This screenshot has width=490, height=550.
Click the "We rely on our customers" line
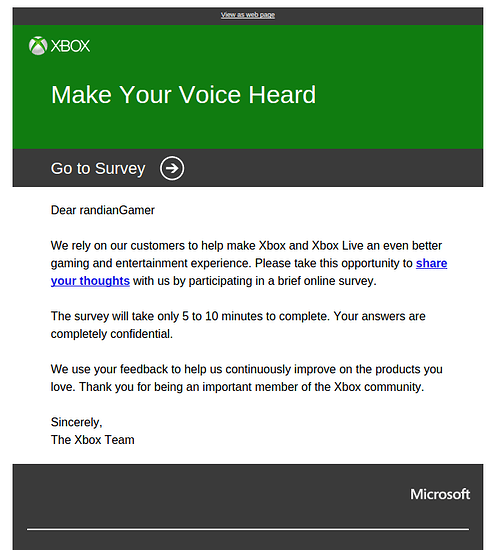pos(246,246)
